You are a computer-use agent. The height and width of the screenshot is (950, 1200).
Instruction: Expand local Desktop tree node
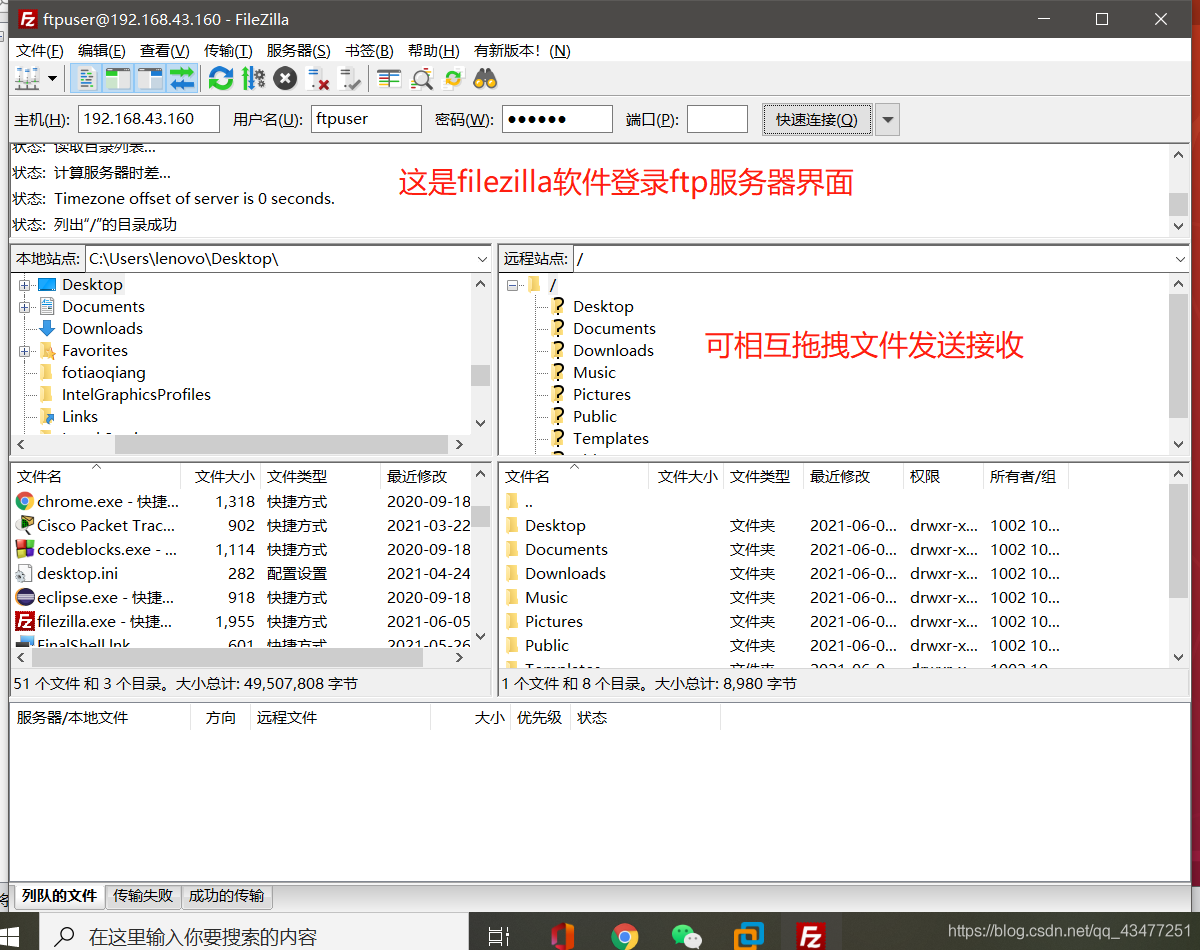click(24, 285)
